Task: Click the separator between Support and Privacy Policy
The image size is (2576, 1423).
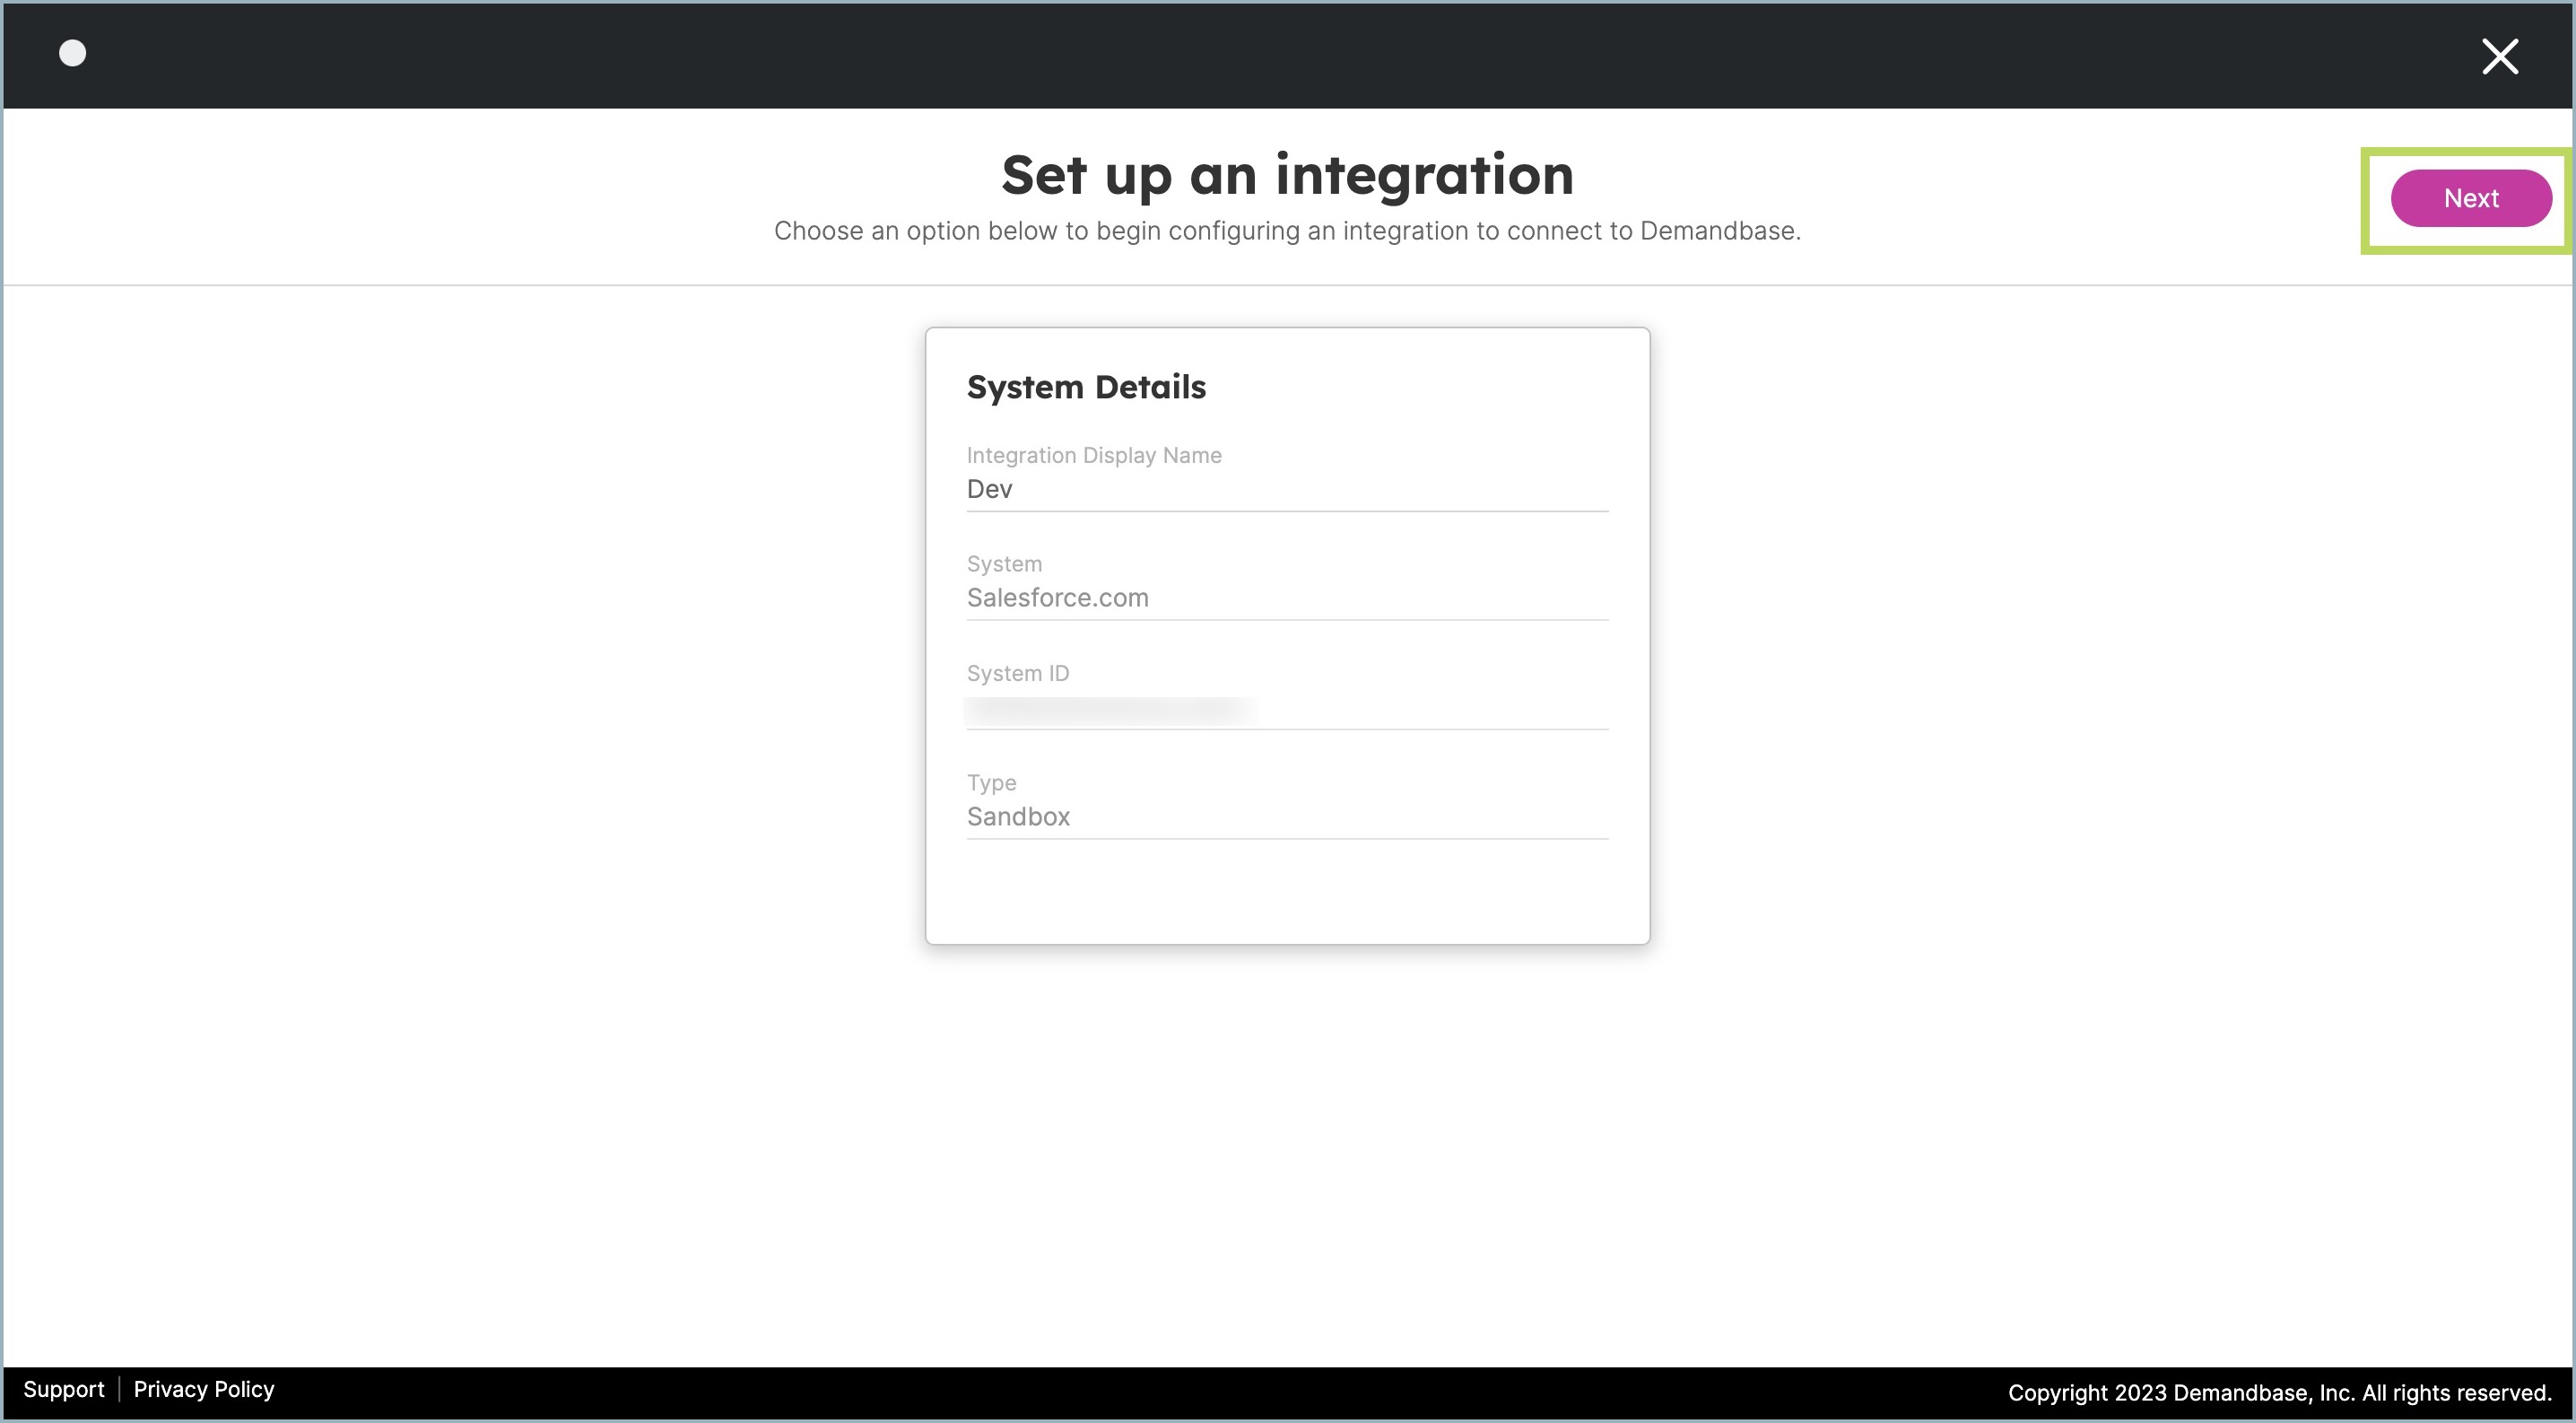Action: coord(119,1389)
